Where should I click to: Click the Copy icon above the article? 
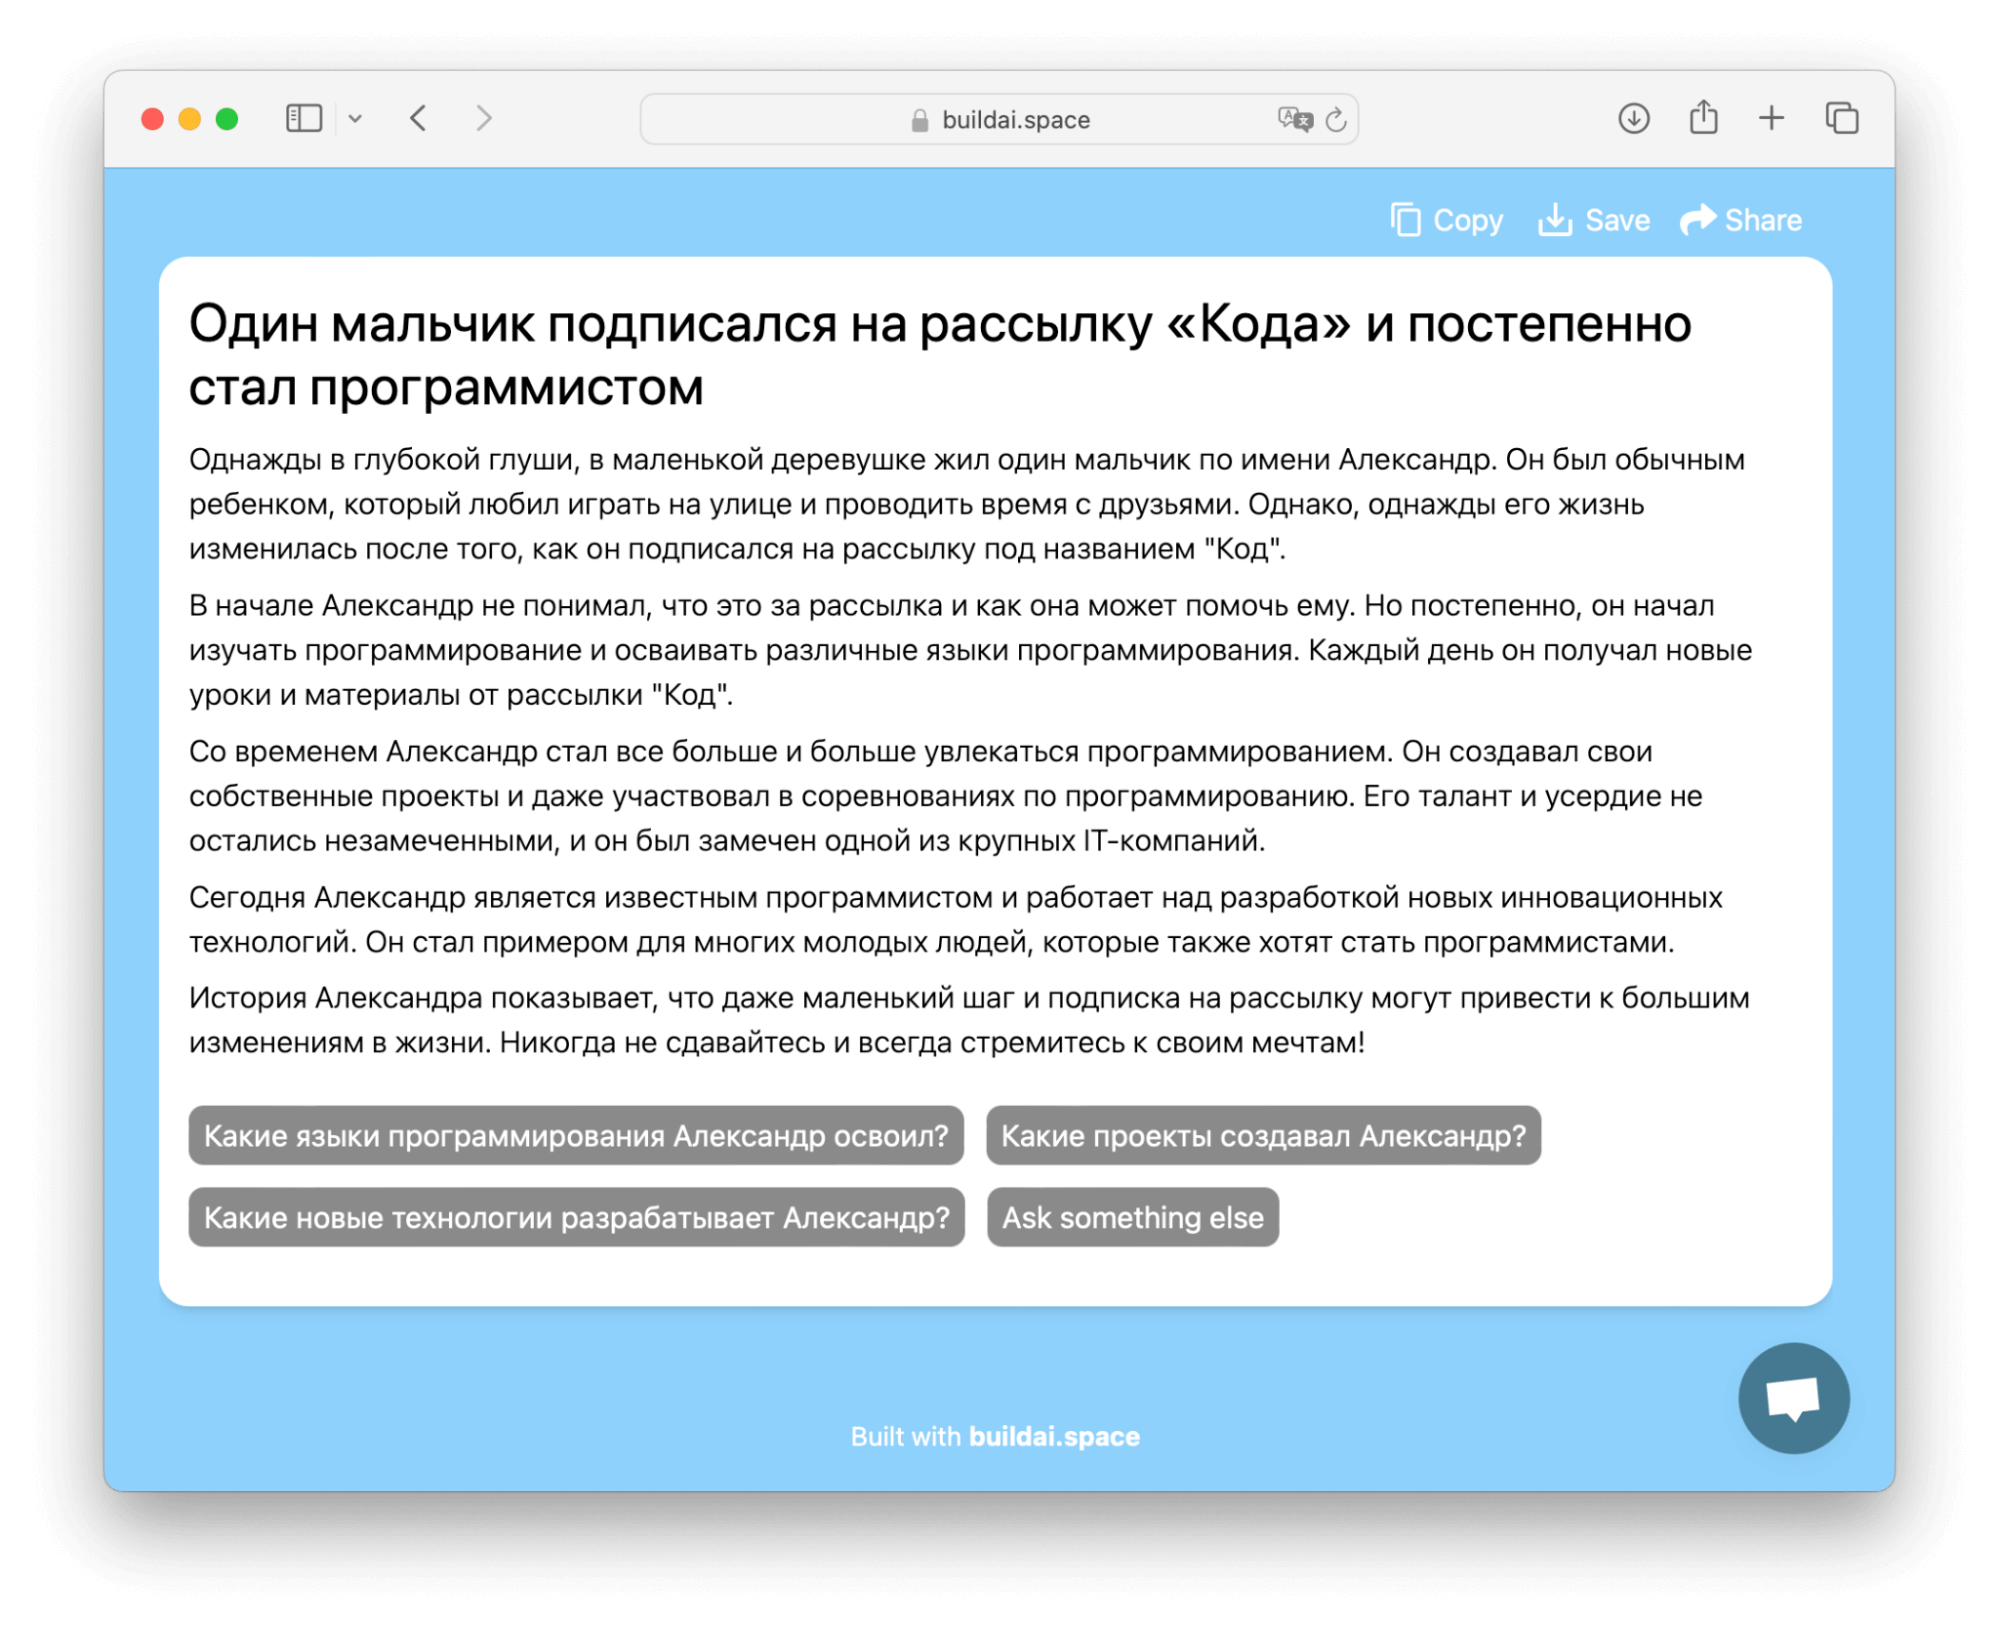(x=1406, y=219)
